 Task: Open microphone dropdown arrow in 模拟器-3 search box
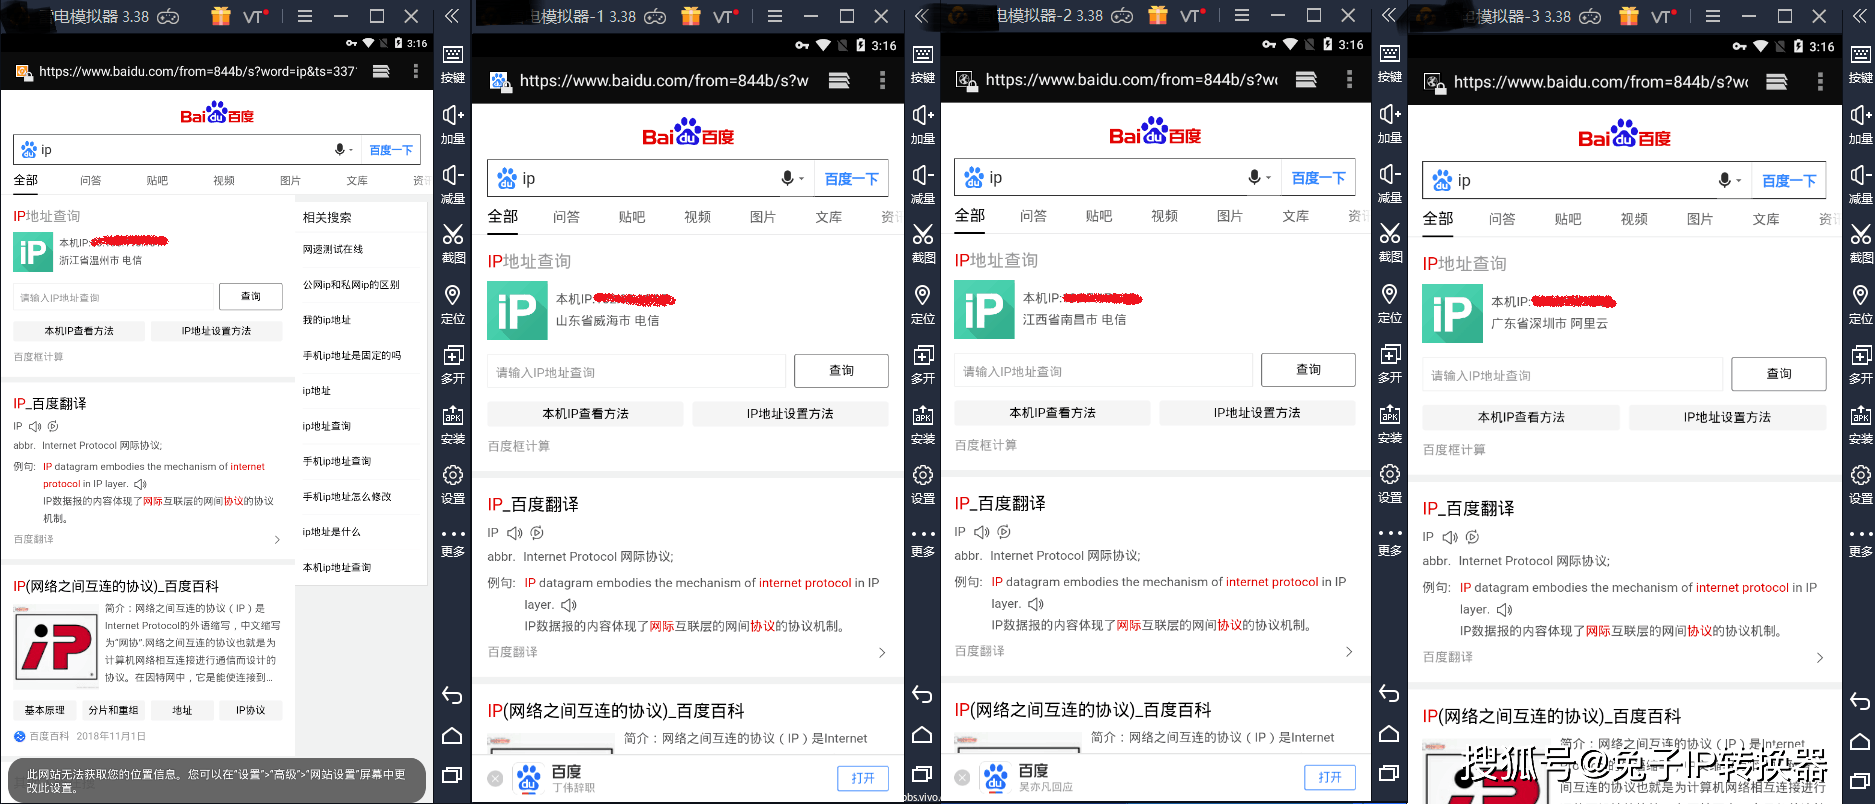[1739, 181]
